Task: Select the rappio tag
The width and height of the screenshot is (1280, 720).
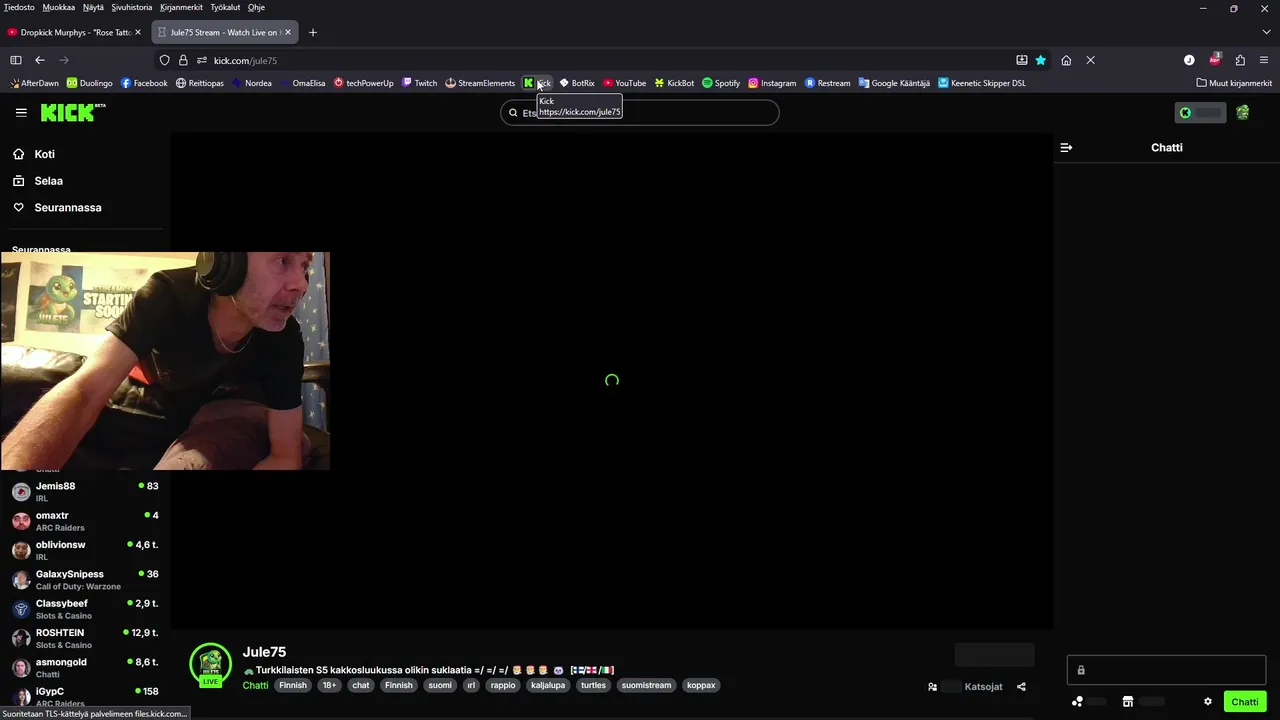Action: click(503, 686)
